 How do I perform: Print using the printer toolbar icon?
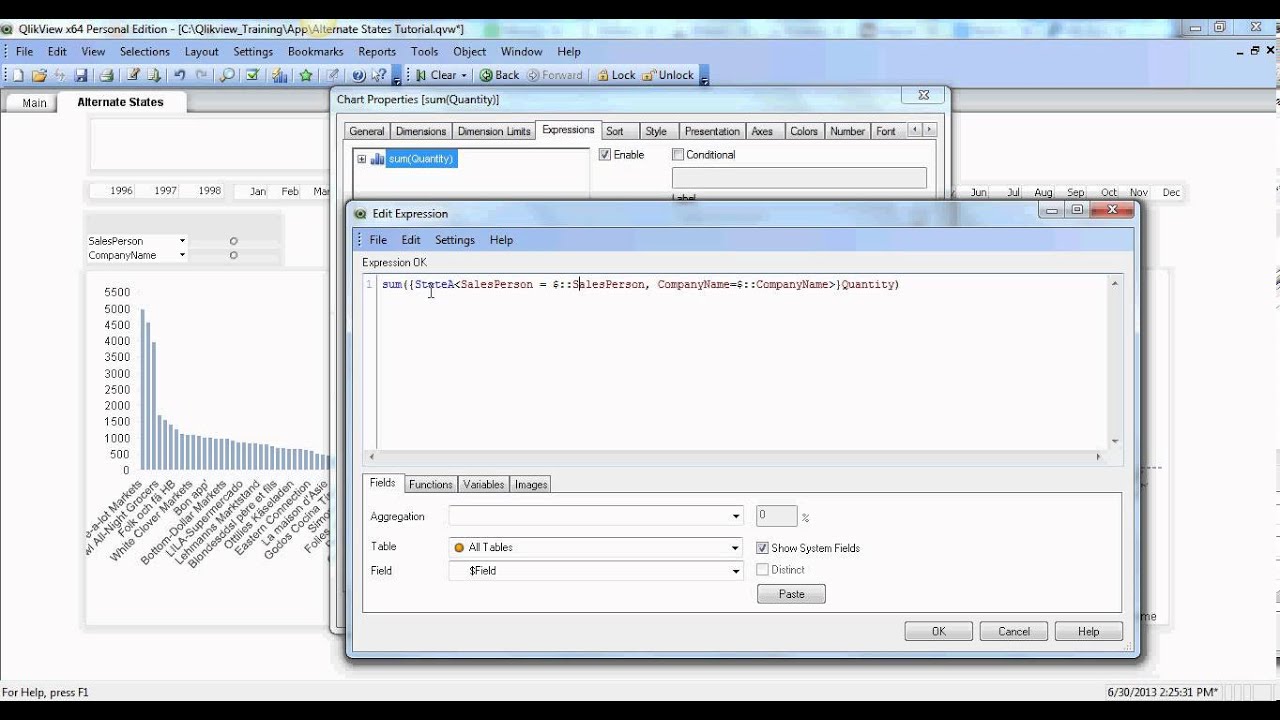pos(106,75)
